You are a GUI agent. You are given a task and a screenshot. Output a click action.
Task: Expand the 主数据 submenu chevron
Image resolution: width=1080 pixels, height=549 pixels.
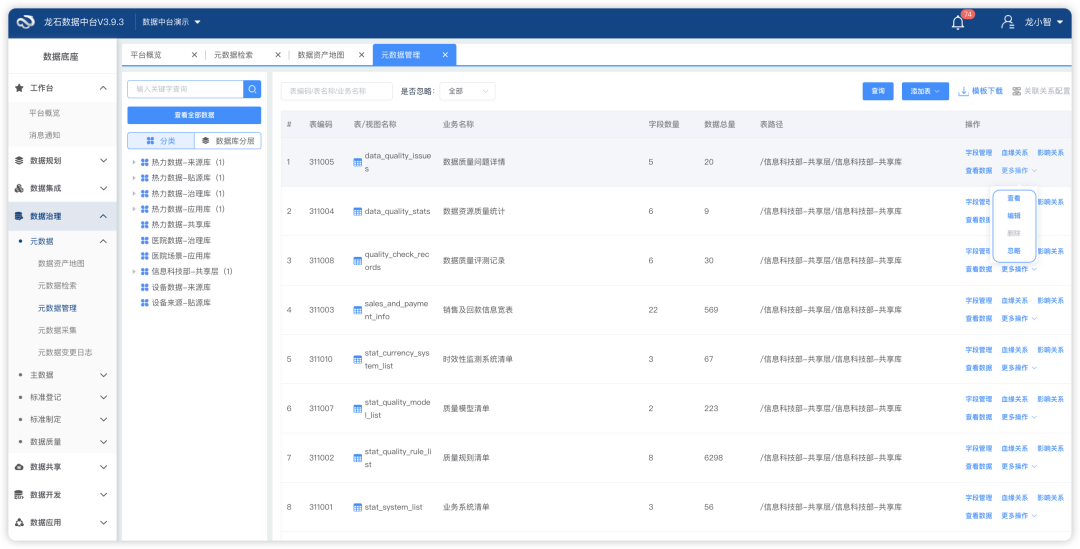[103, 375]
